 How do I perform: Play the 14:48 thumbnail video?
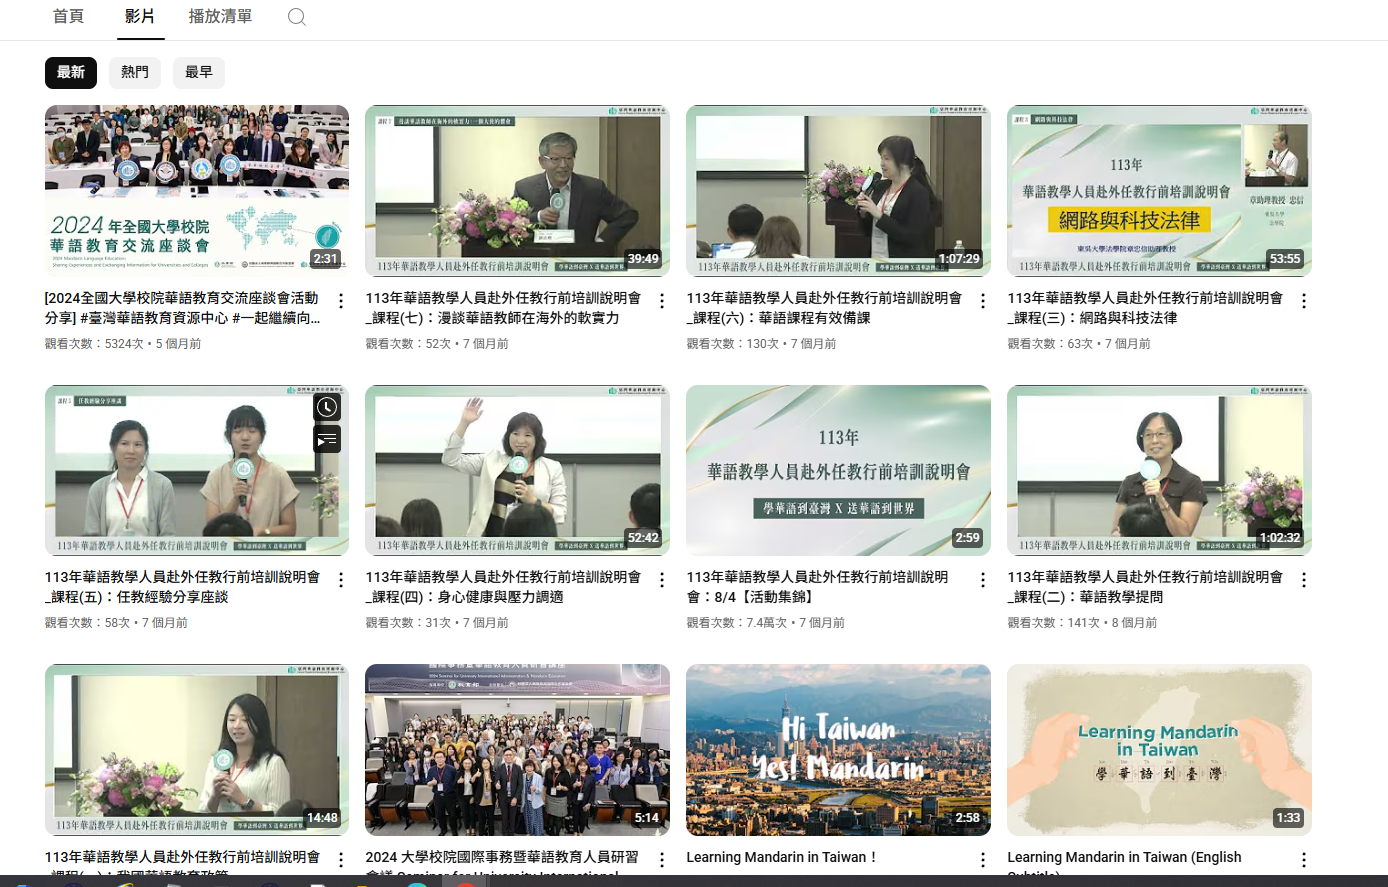click(x=197, y=750)
